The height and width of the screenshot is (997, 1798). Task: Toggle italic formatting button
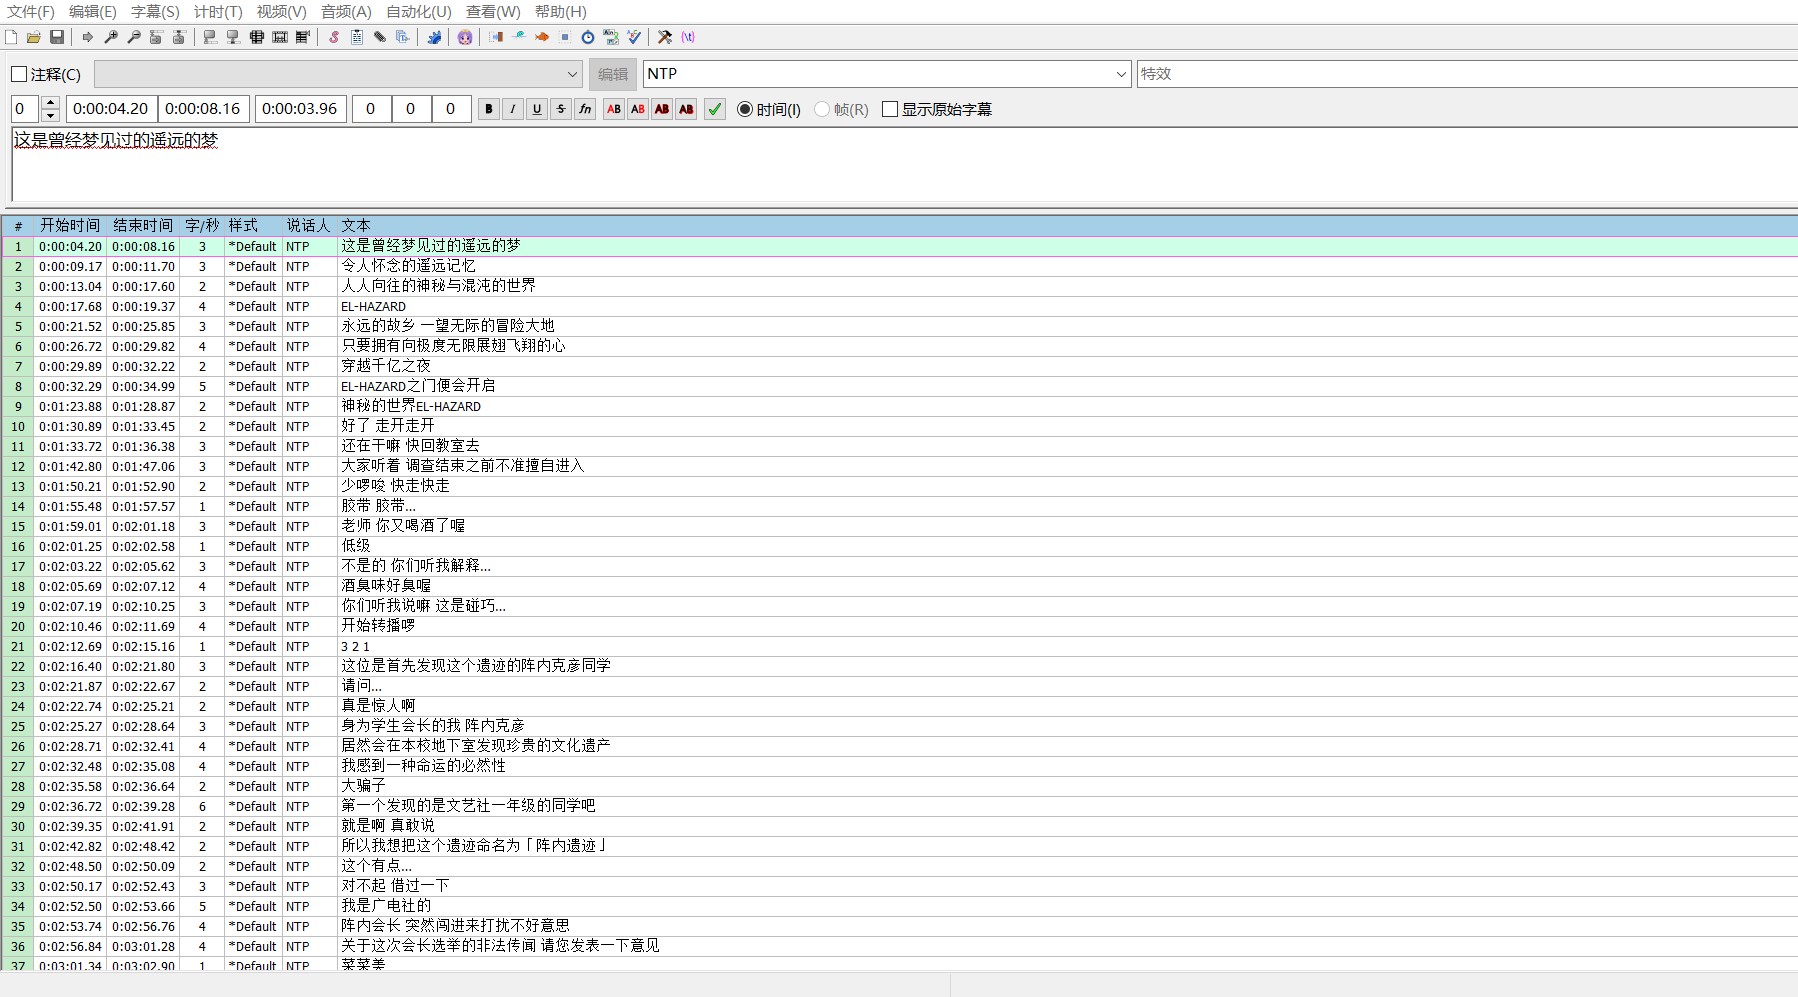pyautogui.click(x=513, y=109)
